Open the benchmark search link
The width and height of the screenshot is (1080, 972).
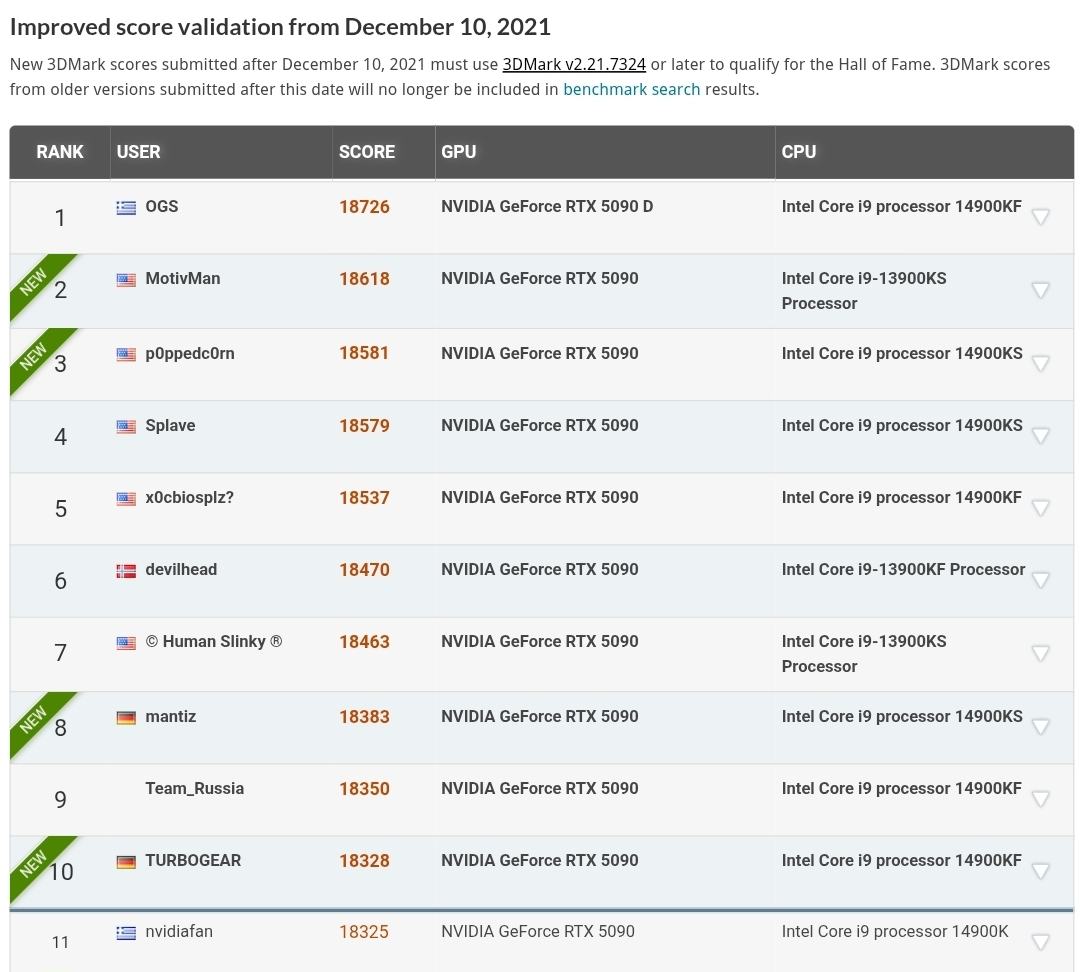pyautogui.click(x=631, y=89)
